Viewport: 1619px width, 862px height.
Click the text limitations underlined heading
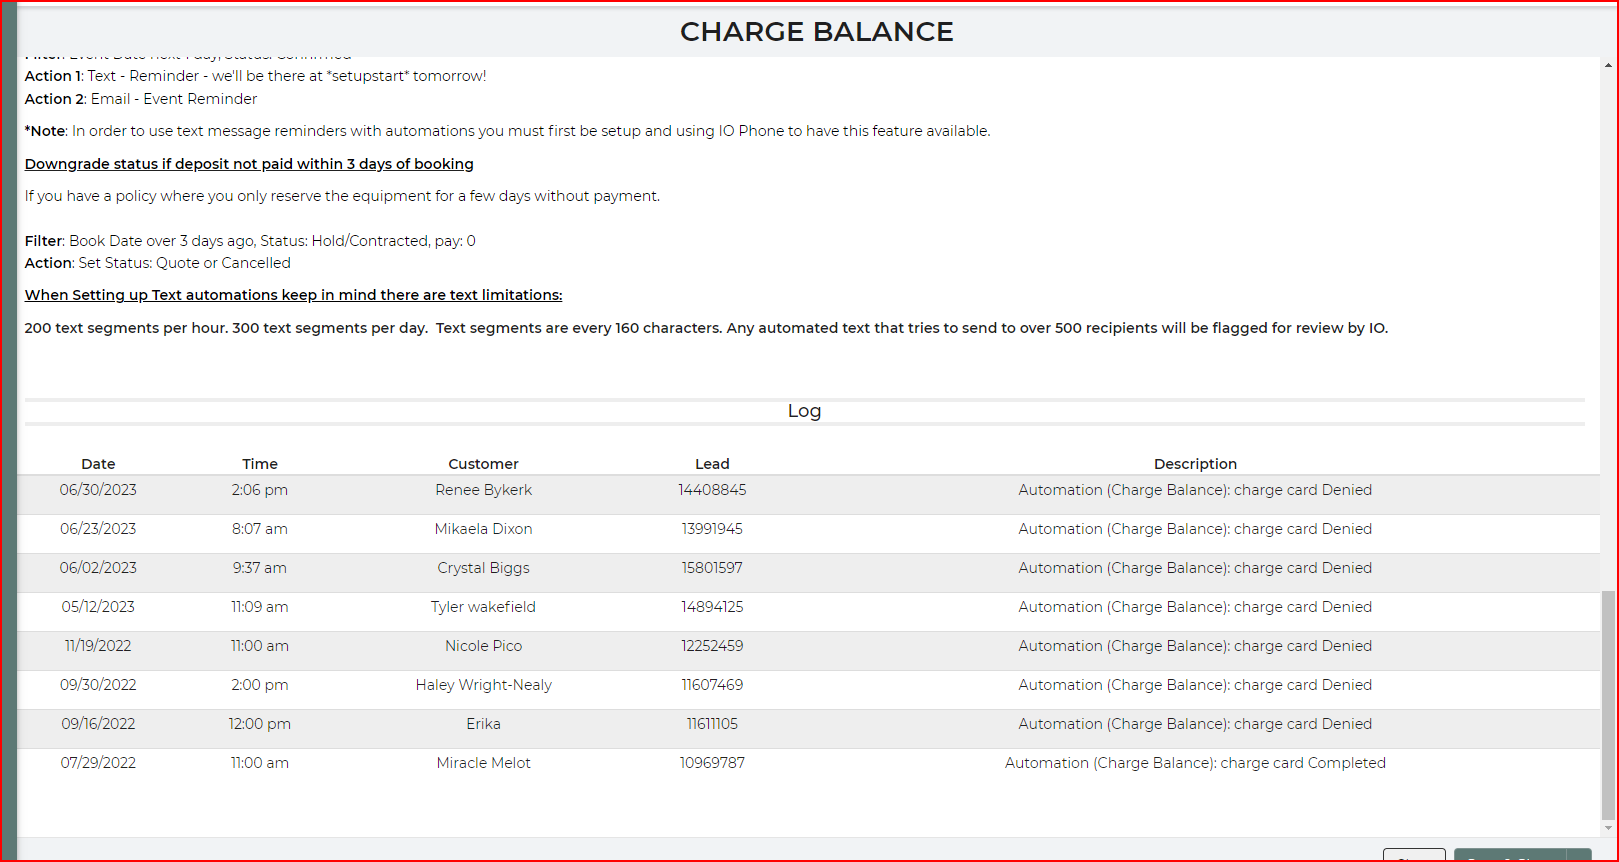[x=293, y=295]
